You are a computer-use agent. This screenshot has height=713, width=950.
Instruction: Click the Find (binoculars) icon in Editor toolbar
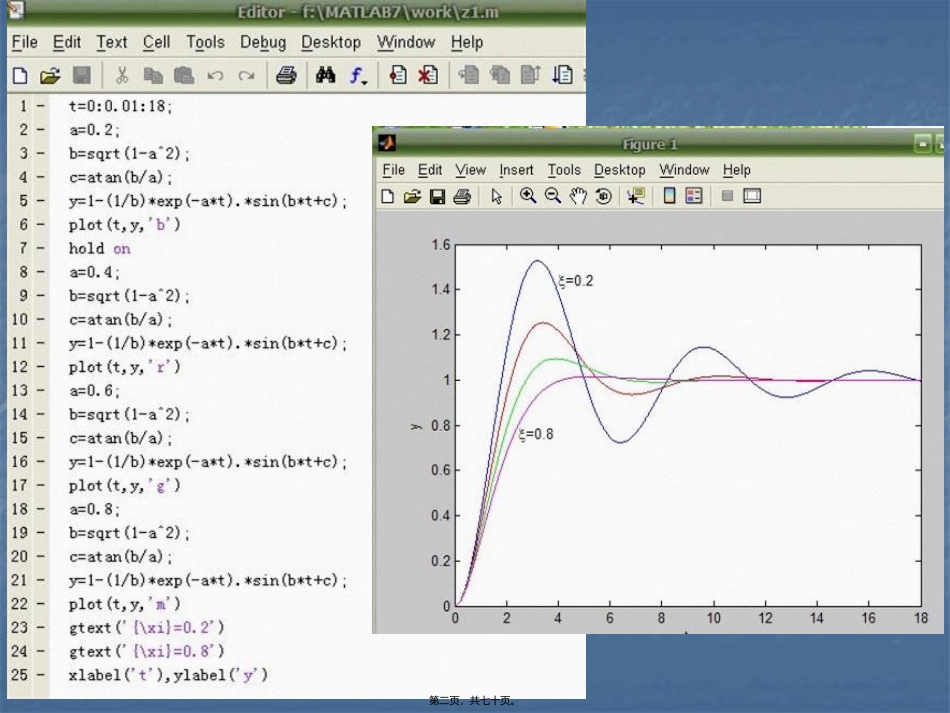click(325, 76)
